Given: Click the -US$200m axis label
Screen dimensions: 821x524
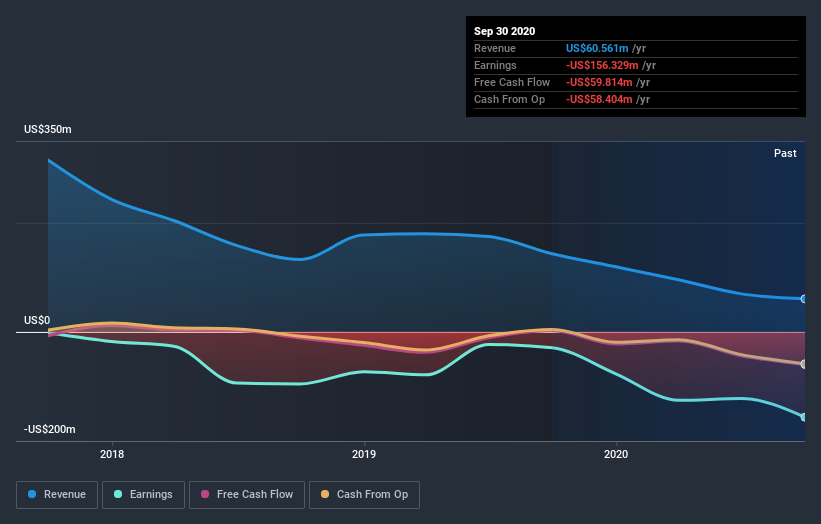Looking at the screenshot, I should pyautogui.click(x=50, y=429).
